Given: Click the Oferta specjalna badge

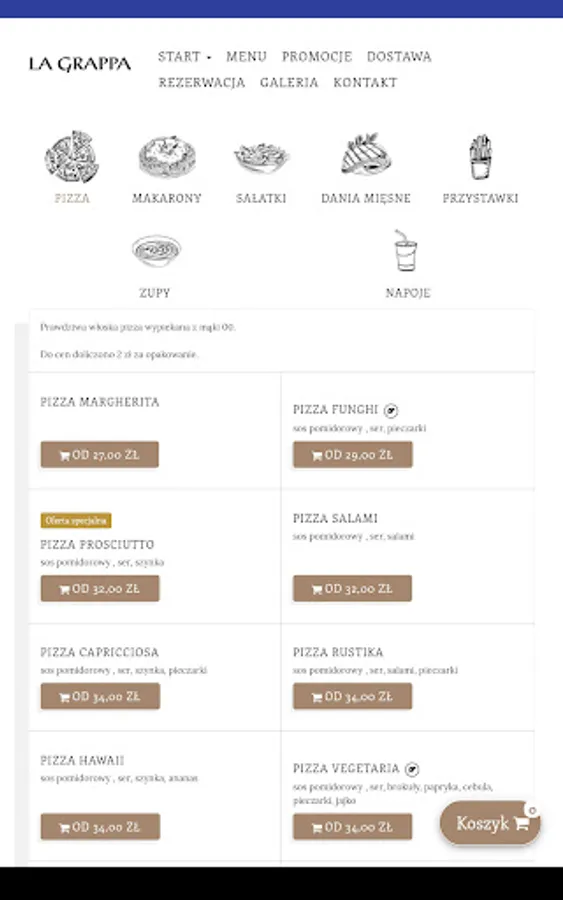Looking at the screenshot, I should coord(76,521).
